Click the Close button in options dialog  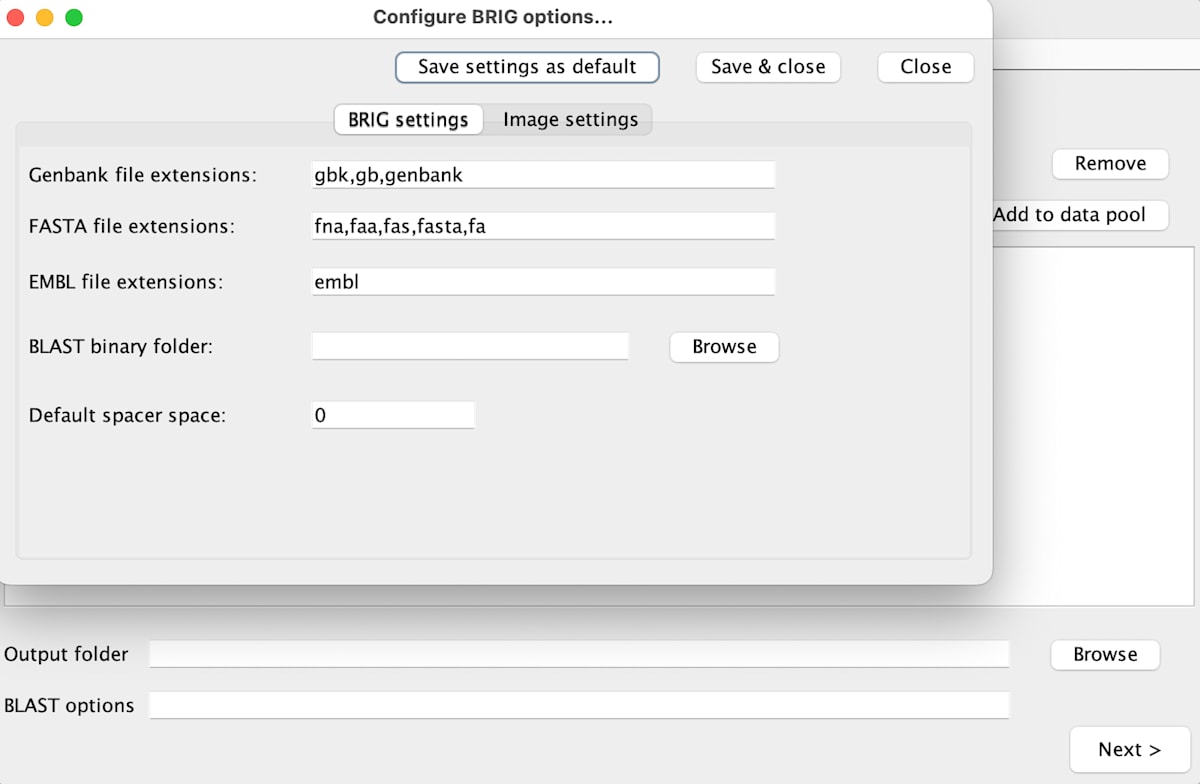[925, 67]
